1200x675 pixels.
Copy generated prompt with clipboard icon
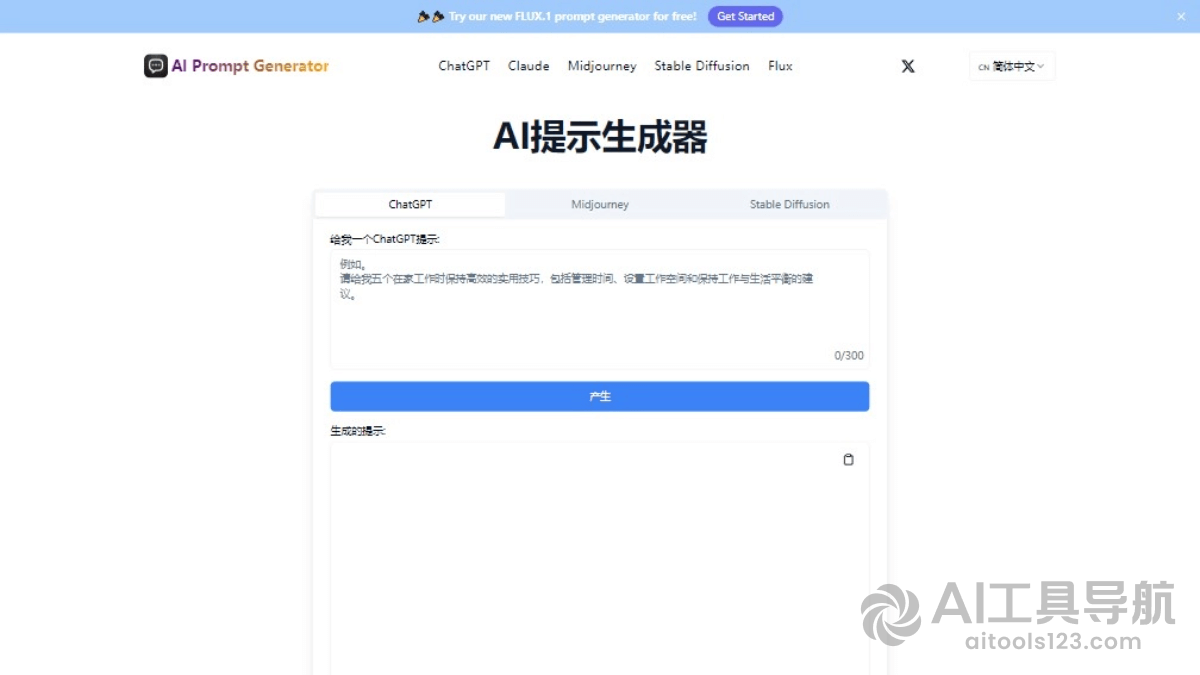[x=849, y=460]
